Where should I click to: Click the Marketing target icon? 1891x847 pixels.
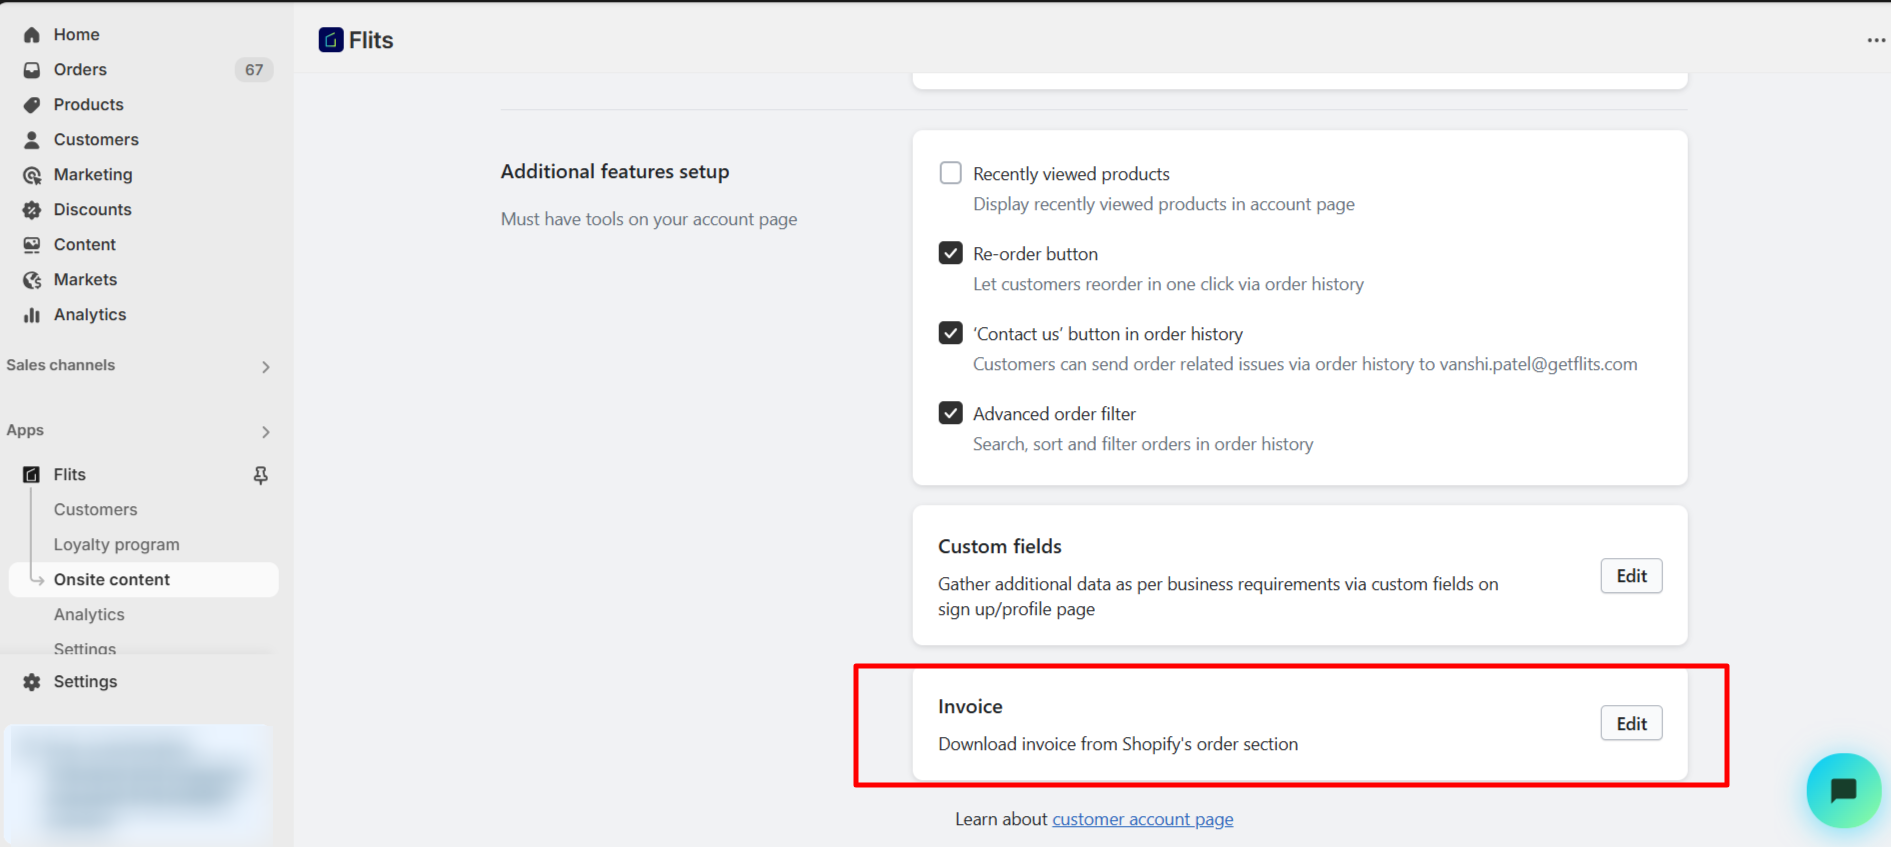click(32, 175)
